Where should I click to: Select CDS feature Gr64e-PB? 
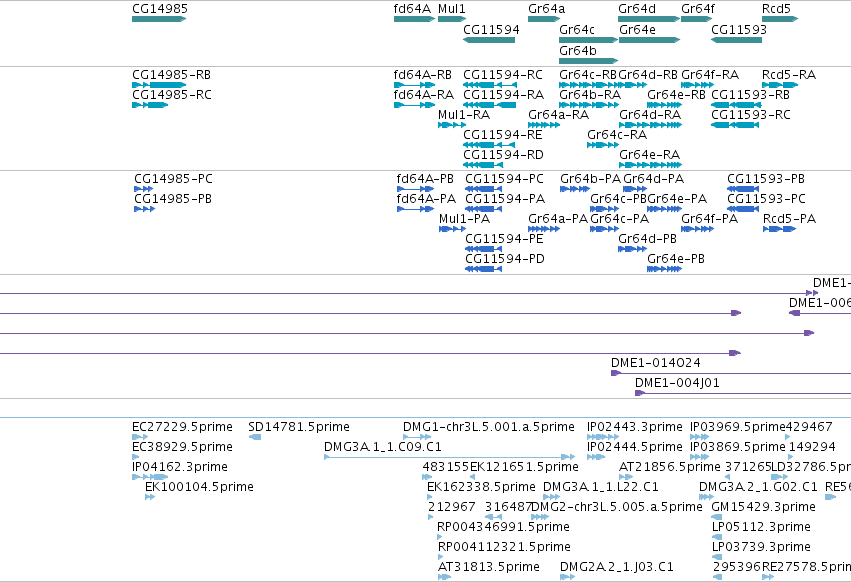pos(664,269)
